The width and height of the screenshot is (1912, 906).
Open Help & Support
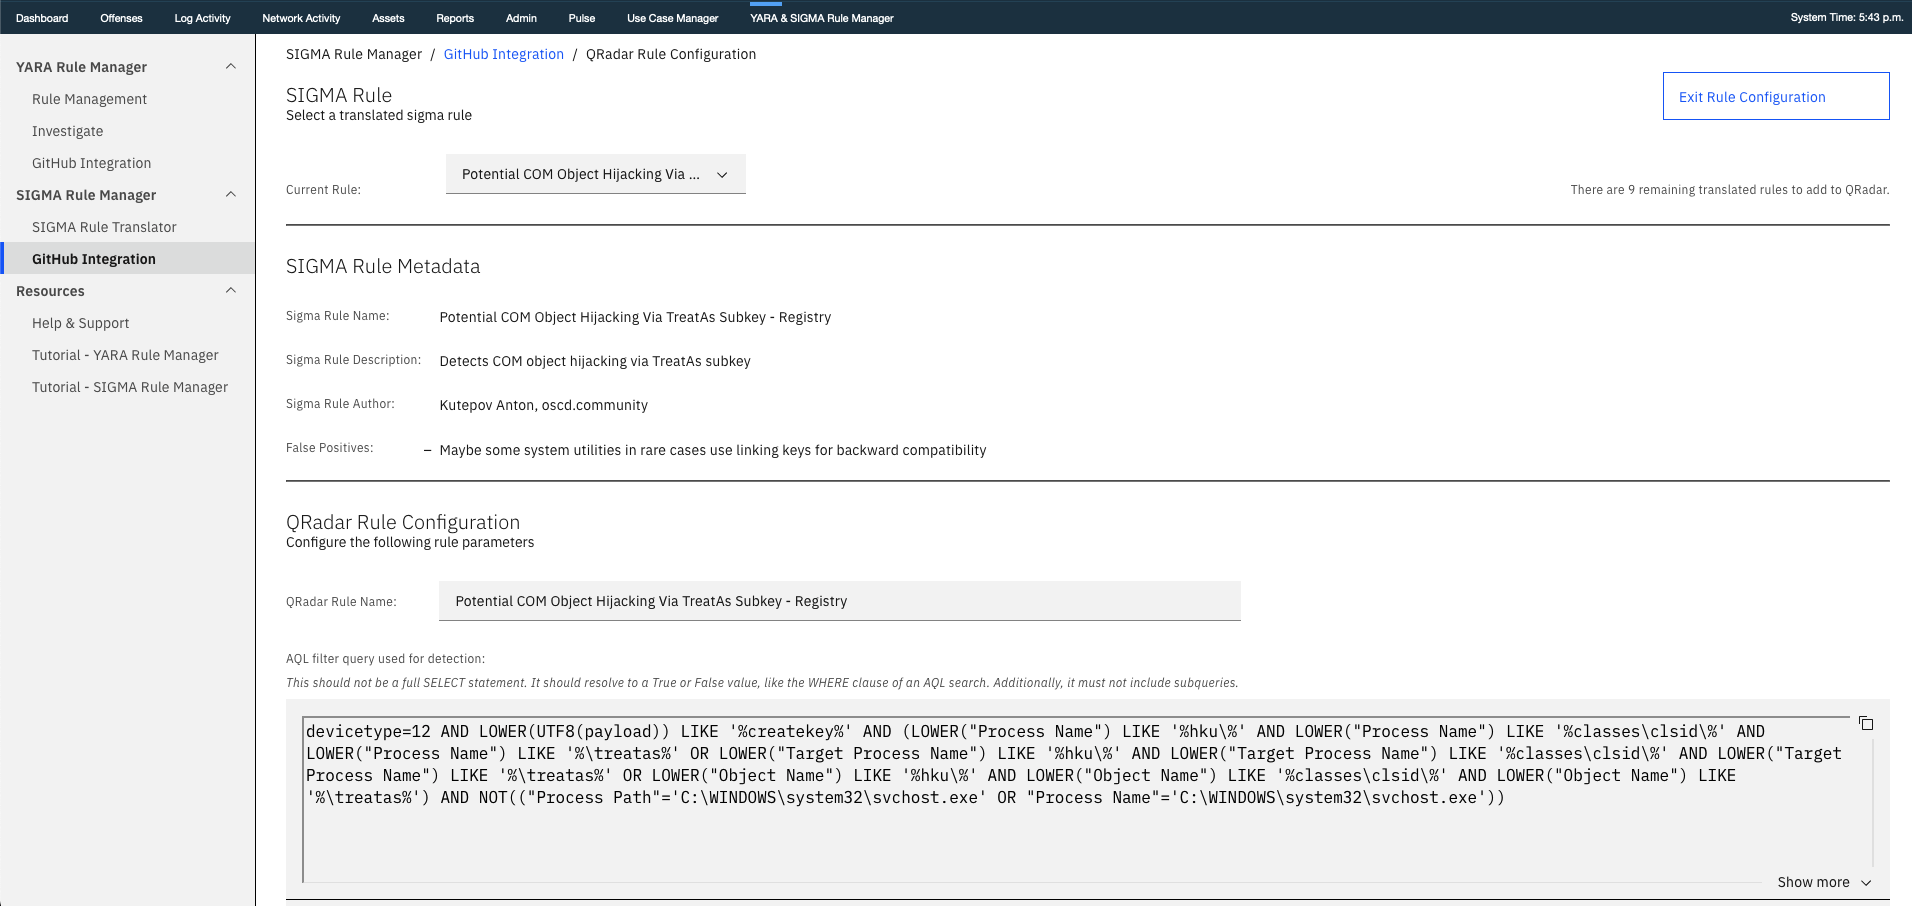[80, 322]
